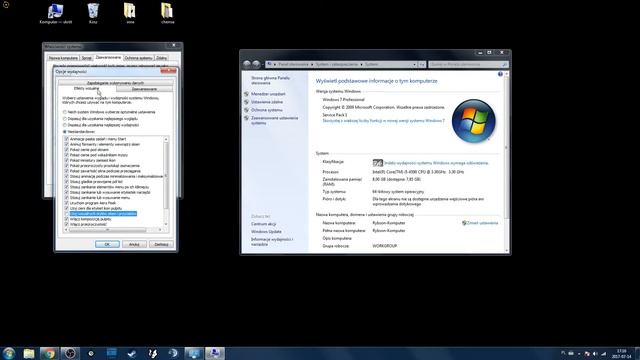Viewport: 640px width, 360px height.
Task: Click the taskbar clock showing date 2017
Action: (x=621, y=353)
